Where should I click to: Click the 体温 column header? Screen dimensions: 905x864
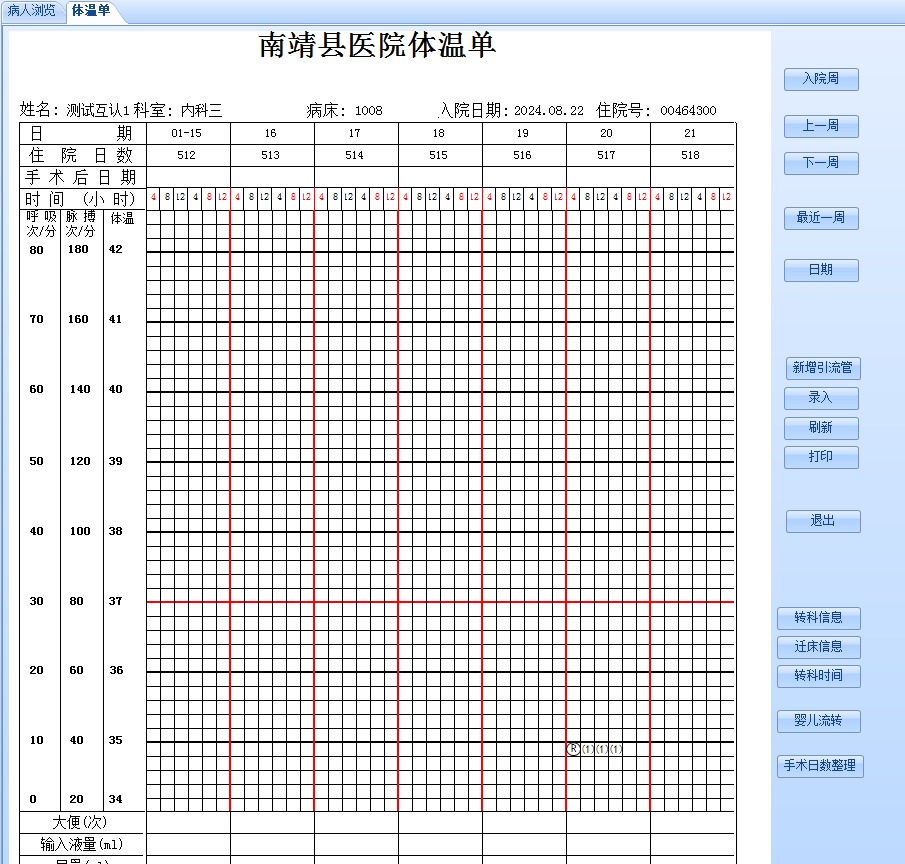(122, 218)
